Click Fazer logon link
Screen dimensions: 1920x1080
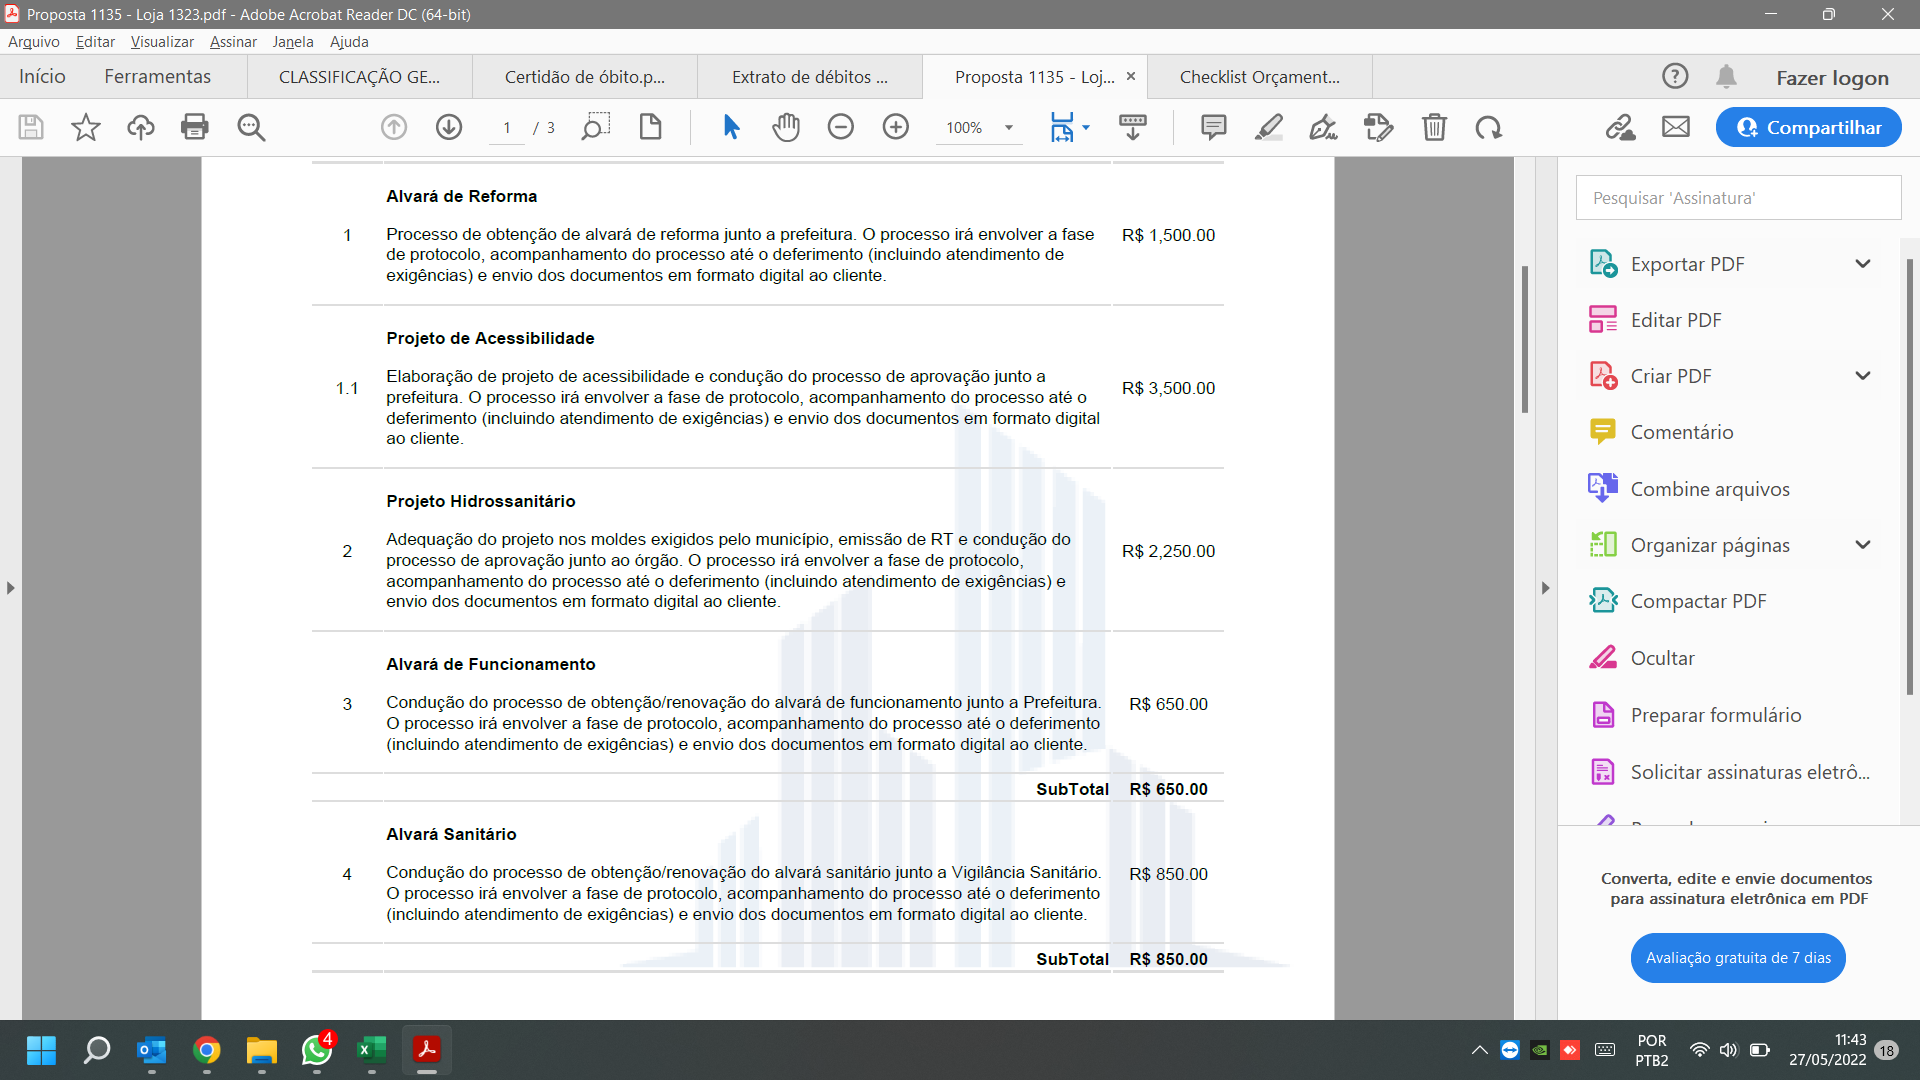pyautogui.click(x=1832, y=78)
